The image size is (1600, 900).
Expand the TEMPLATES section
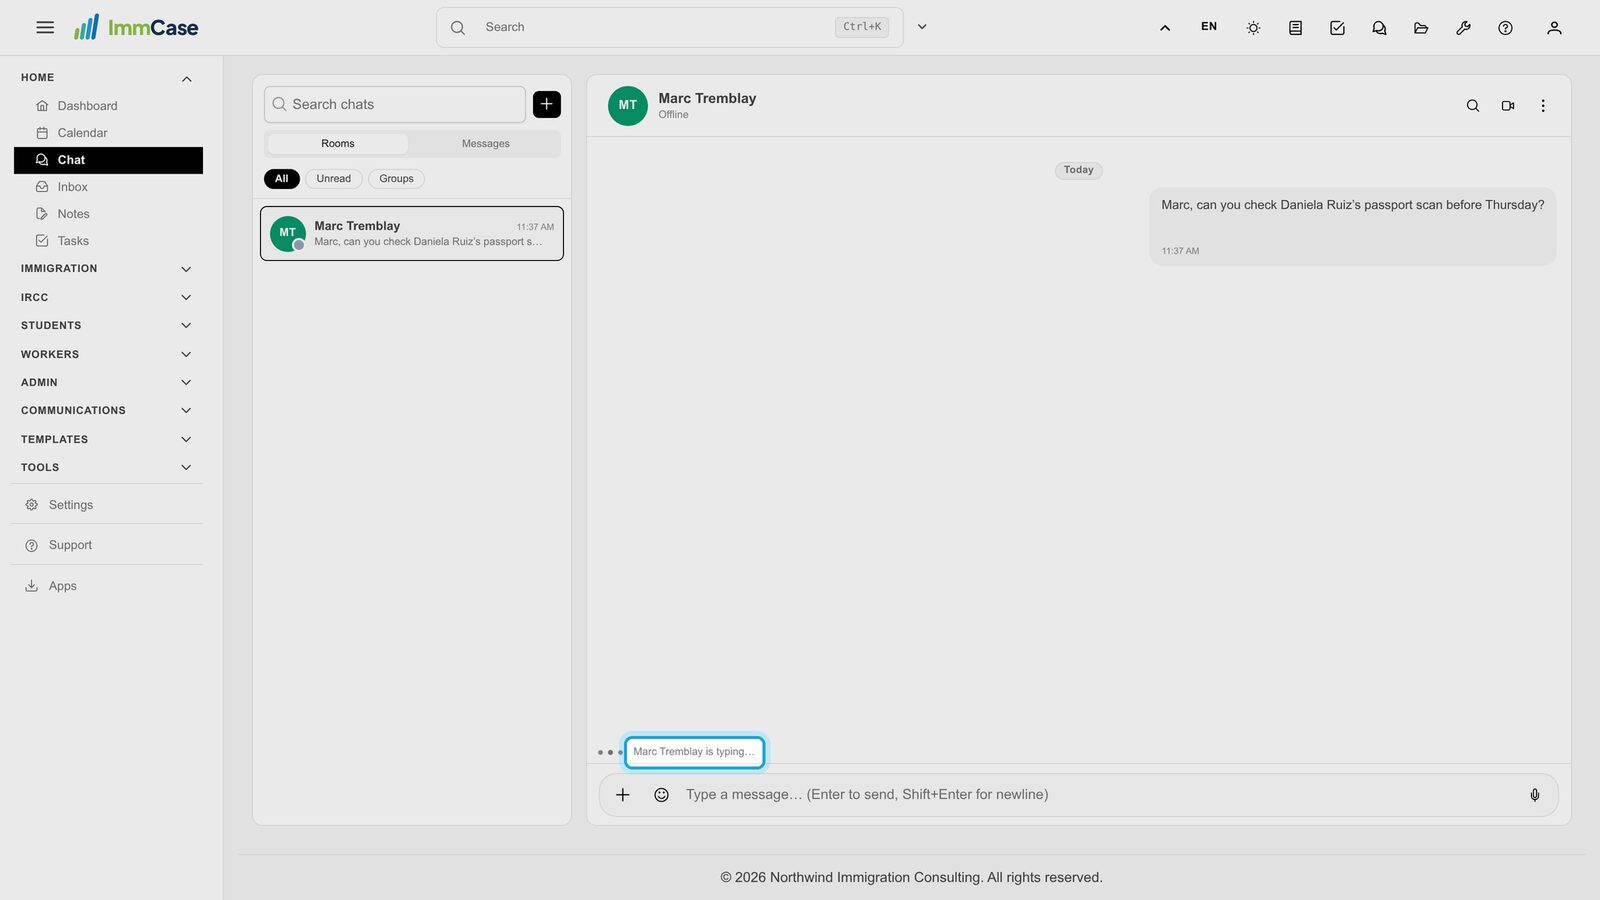(108, 440)
